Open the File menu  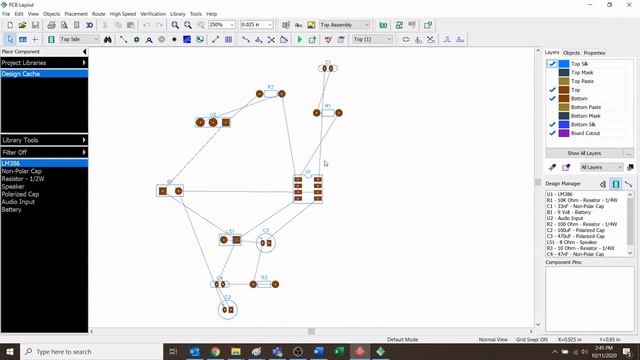click(6, 14)
